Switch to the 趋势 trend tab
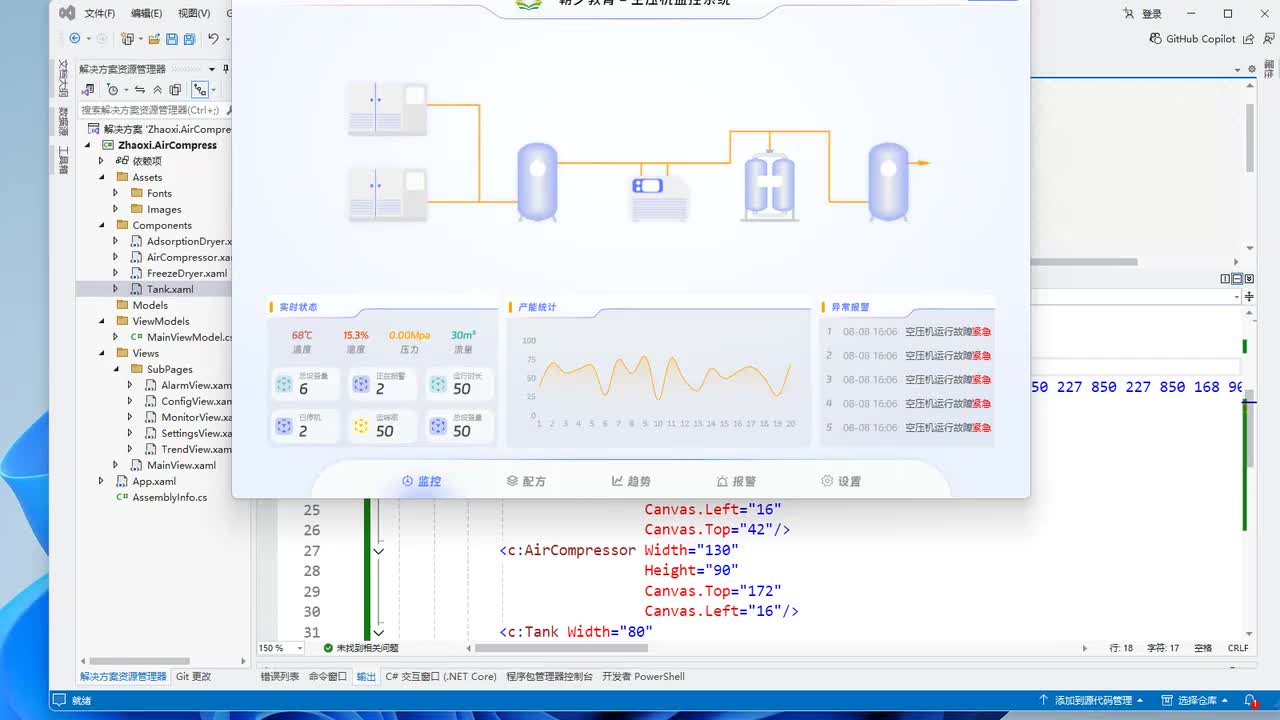The width and height of the screenshot is (1280, 720). point(631,481)
